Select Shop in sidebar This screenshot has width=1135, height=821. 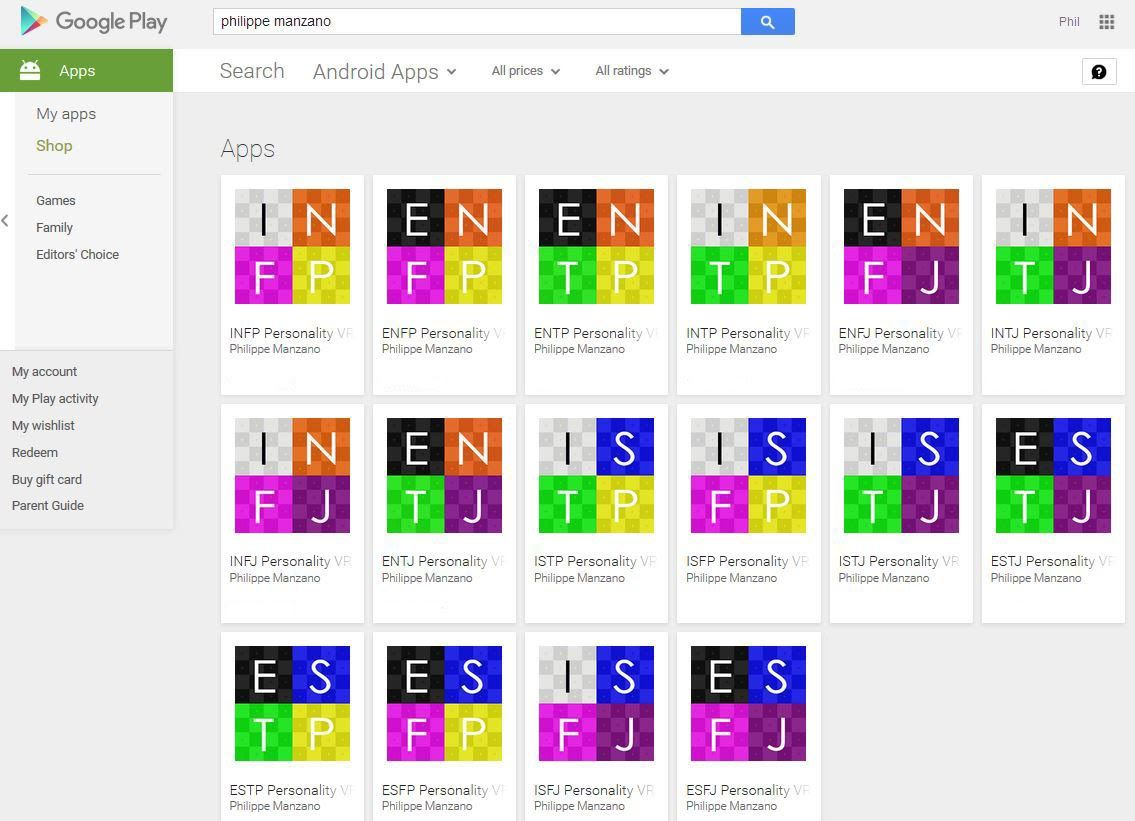click(54, 146)
